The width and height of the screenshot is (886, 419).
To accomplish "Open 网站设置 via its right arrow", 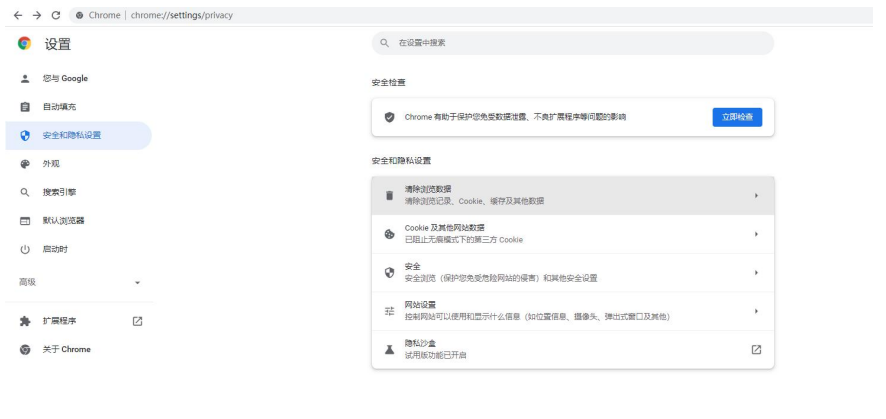I will pyautogui.click(x=756, y=311).
